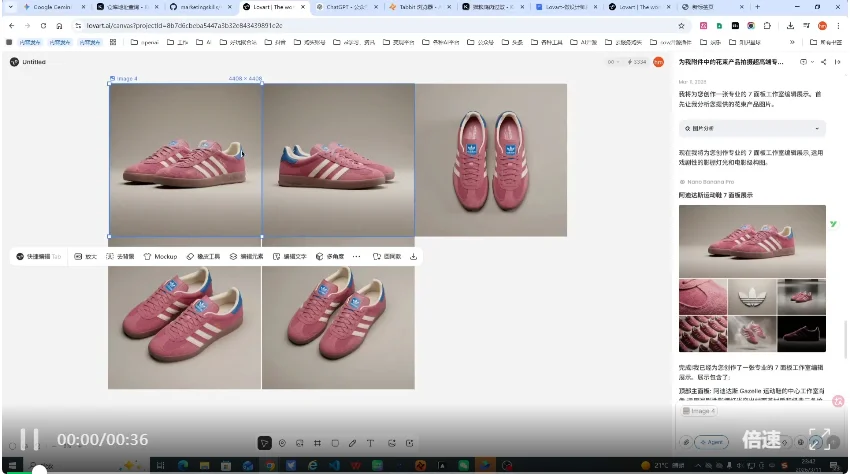Click the upscale (放大) tool

click(x=85, y=257)
